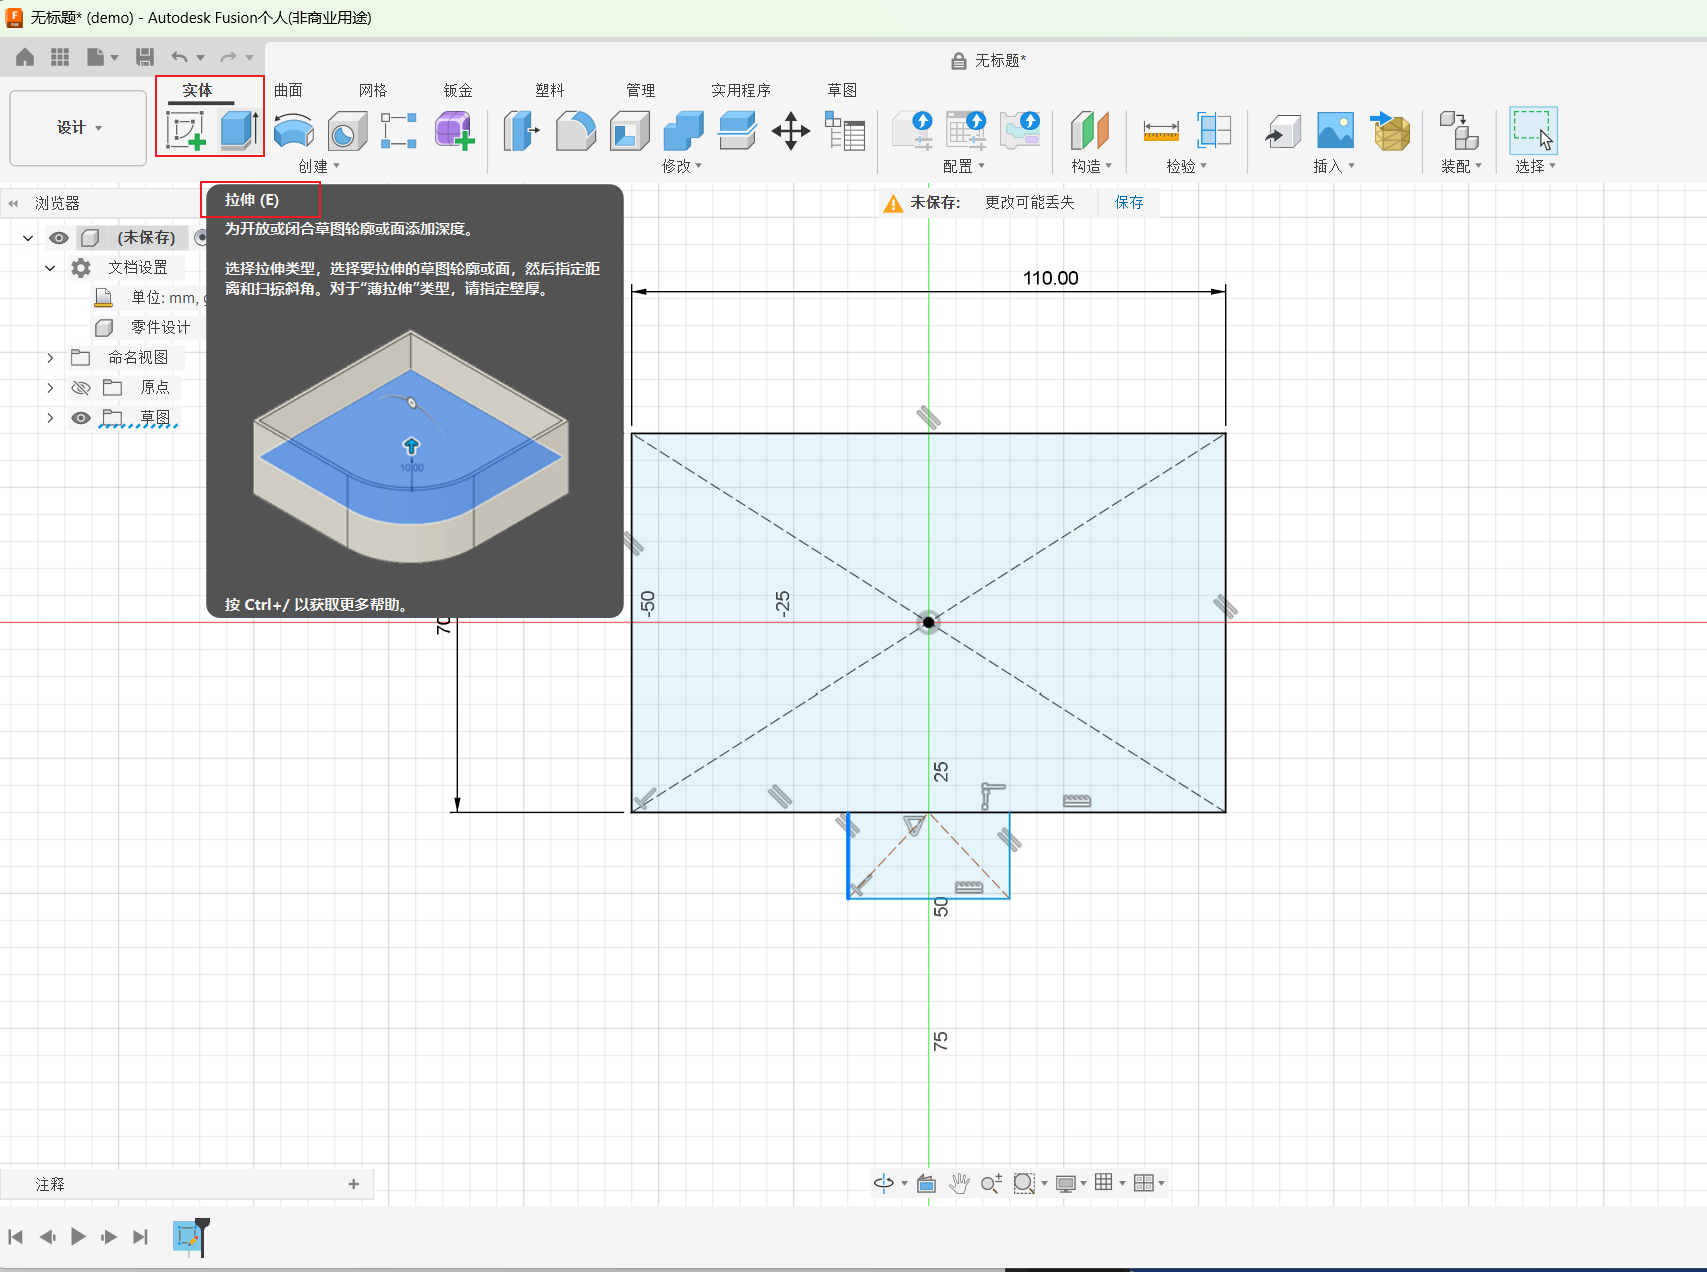Open the Insert (插入) dropdown menu
The width and height of the screenshot is (1707, 1272).
pyautogui.click(x=1334, y=166)
